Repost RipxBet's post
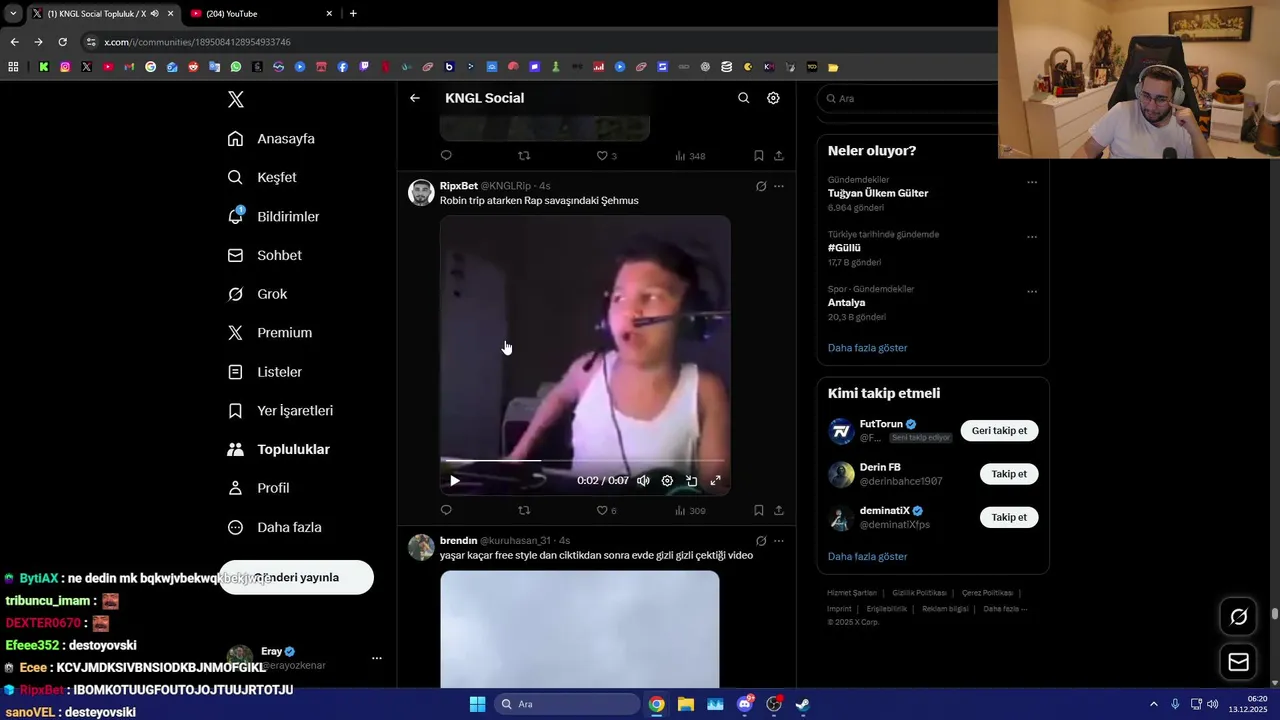1280x720 pixels. (524, 510)
